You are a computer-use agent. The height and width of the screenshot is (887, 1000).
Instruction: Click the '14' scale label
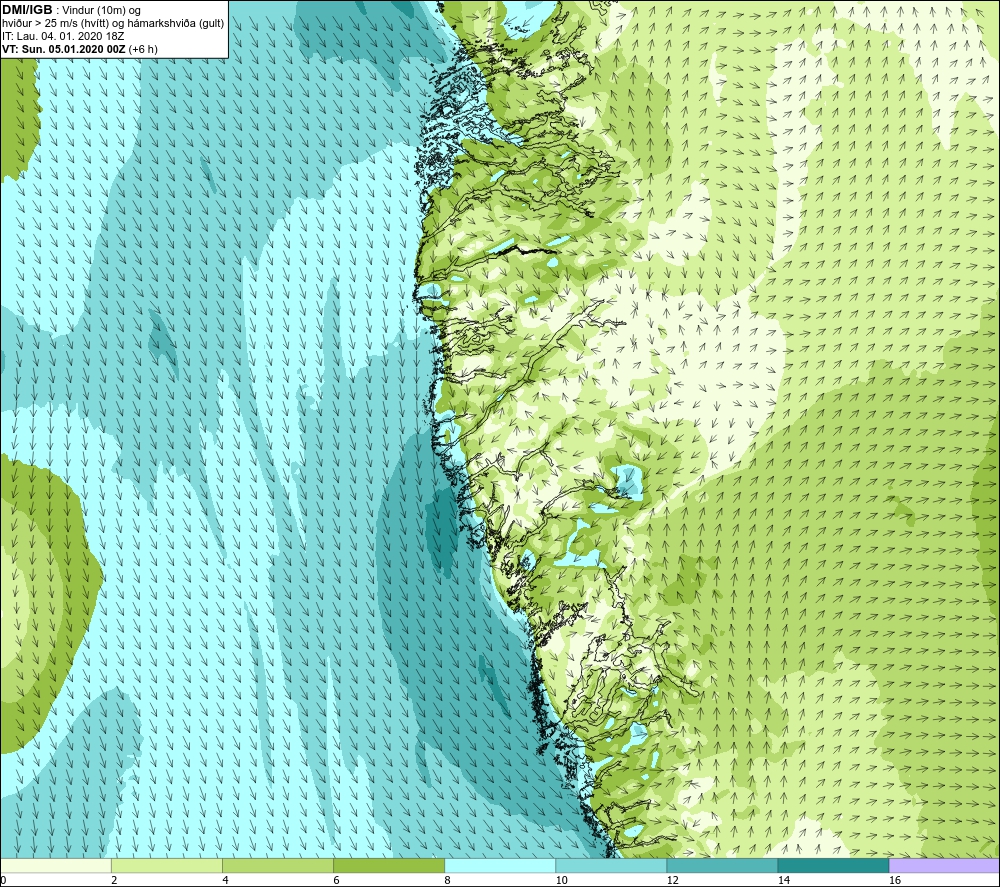[x=783, y=880]
